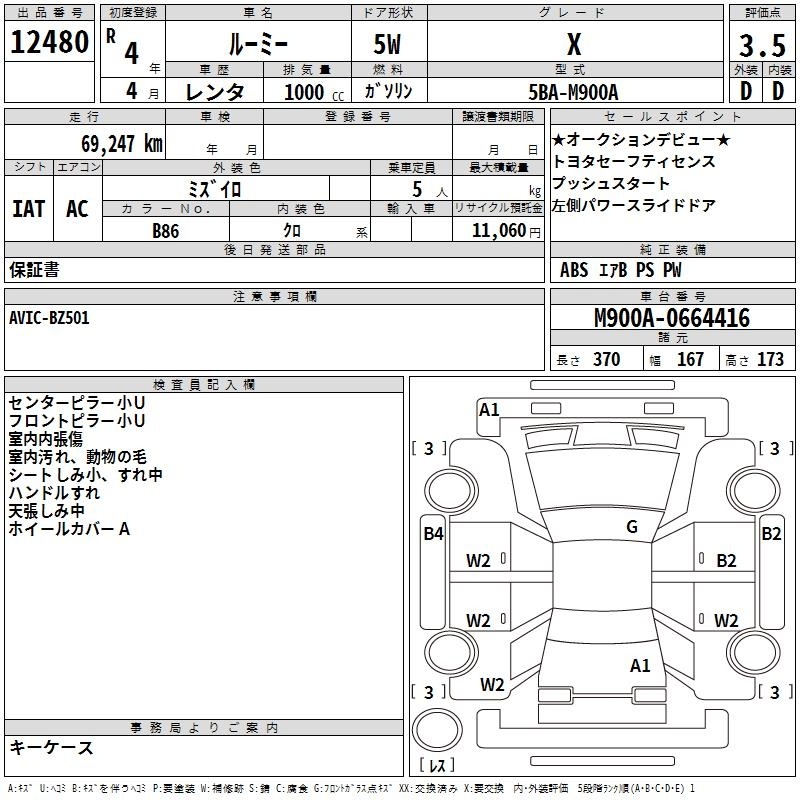Select the office notice キーケース
This screenshot has height=800, width=800.
[51, 748]
